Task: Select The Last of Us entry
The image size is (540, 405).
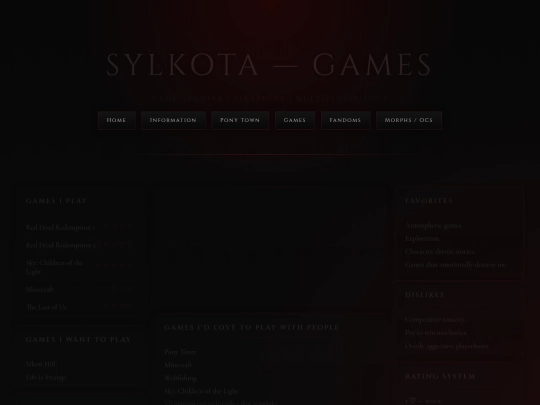Action: point(46,307)
